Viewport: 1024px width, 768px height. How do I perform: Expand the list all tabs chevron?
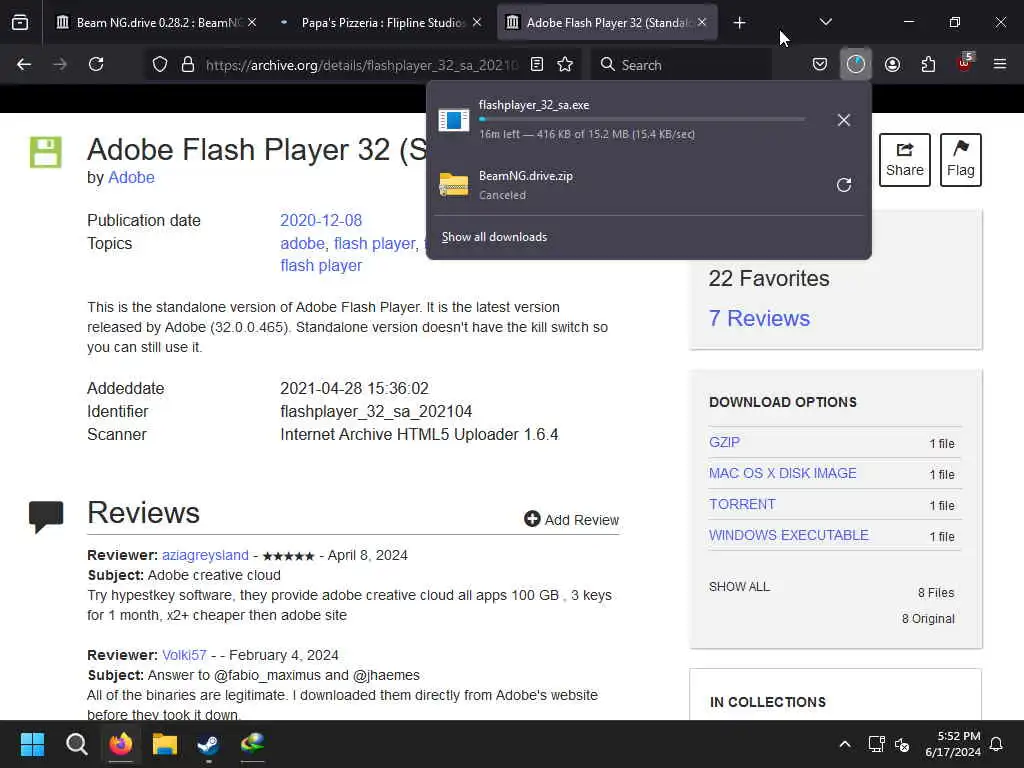click(x=825, y=22)
